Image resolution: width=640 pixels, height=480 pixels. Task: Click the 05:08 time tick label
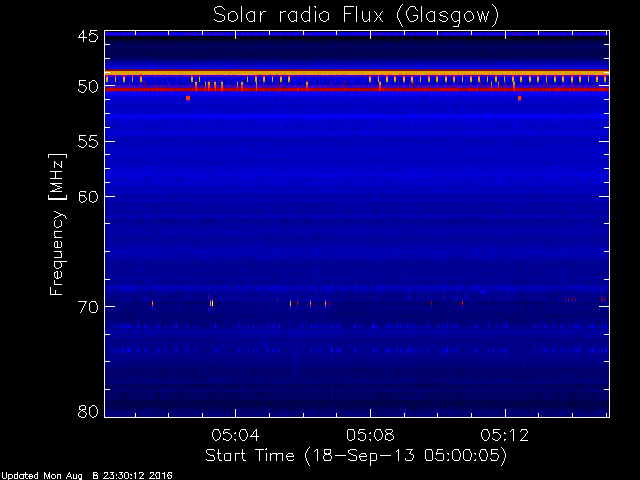coord(370,435)
